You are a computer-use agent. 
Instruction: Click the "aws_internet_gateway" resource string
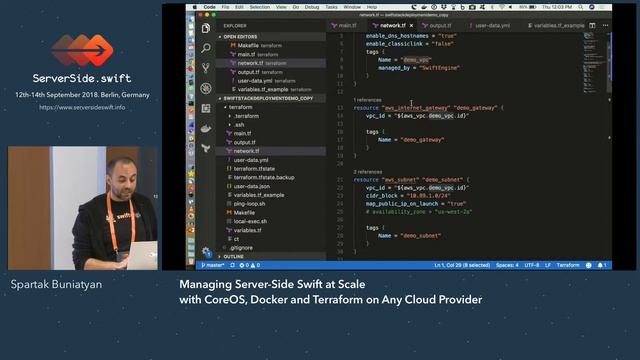pos(416,108)
